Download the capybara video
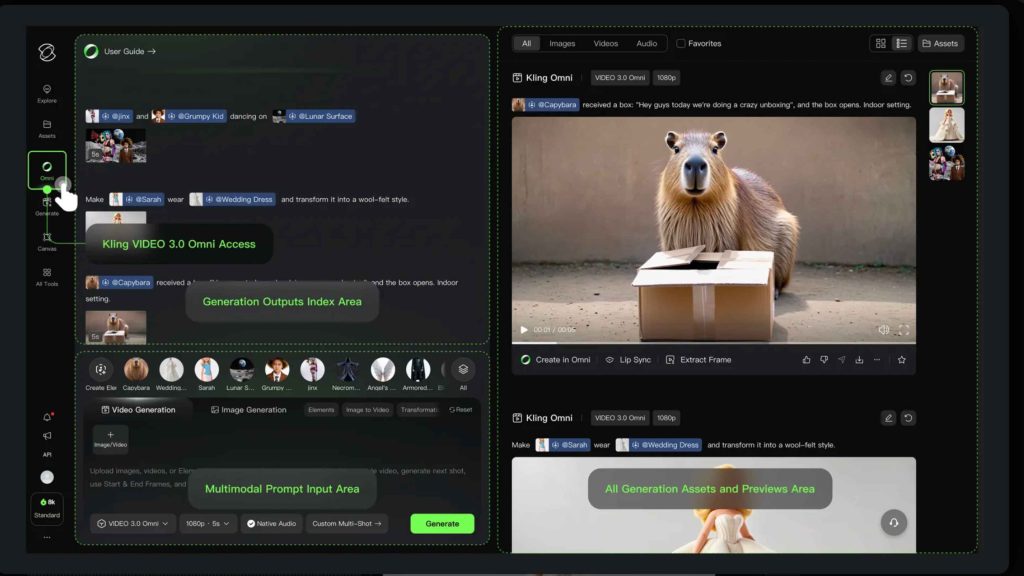Screen dimensions: 1024x576 click(x=859, y=360)
